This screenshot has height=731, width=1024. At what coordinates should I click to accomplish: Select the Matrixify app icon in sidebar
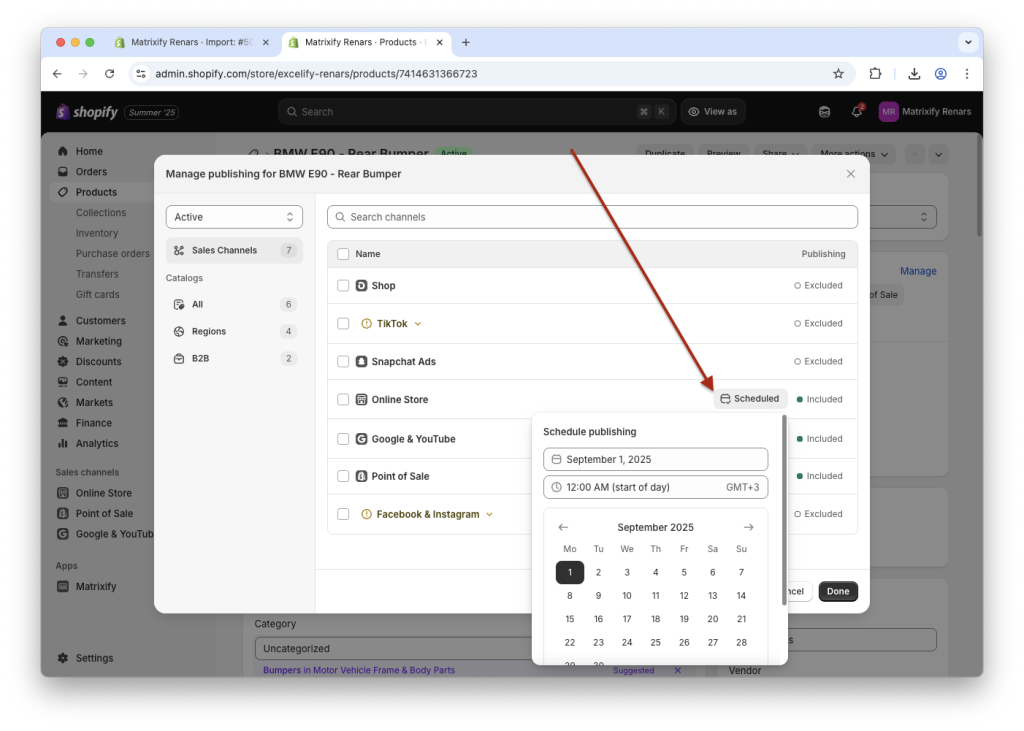pyautogui.click(x=62, y=586)
